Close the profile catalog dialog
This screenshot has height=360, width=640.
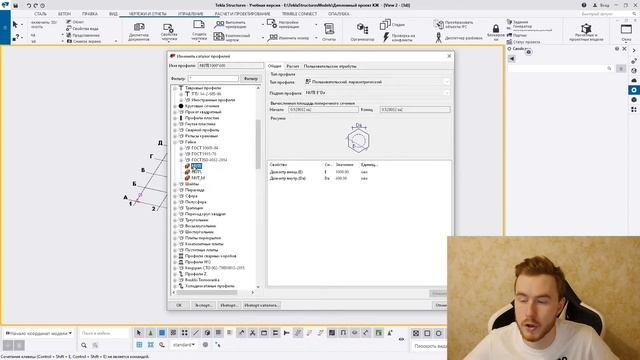449,56
